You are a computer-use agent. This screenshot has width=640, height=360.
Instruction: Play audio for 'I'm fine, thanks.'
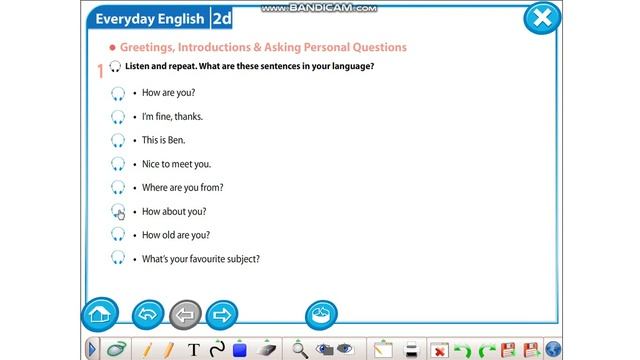(x=118, y=117)
